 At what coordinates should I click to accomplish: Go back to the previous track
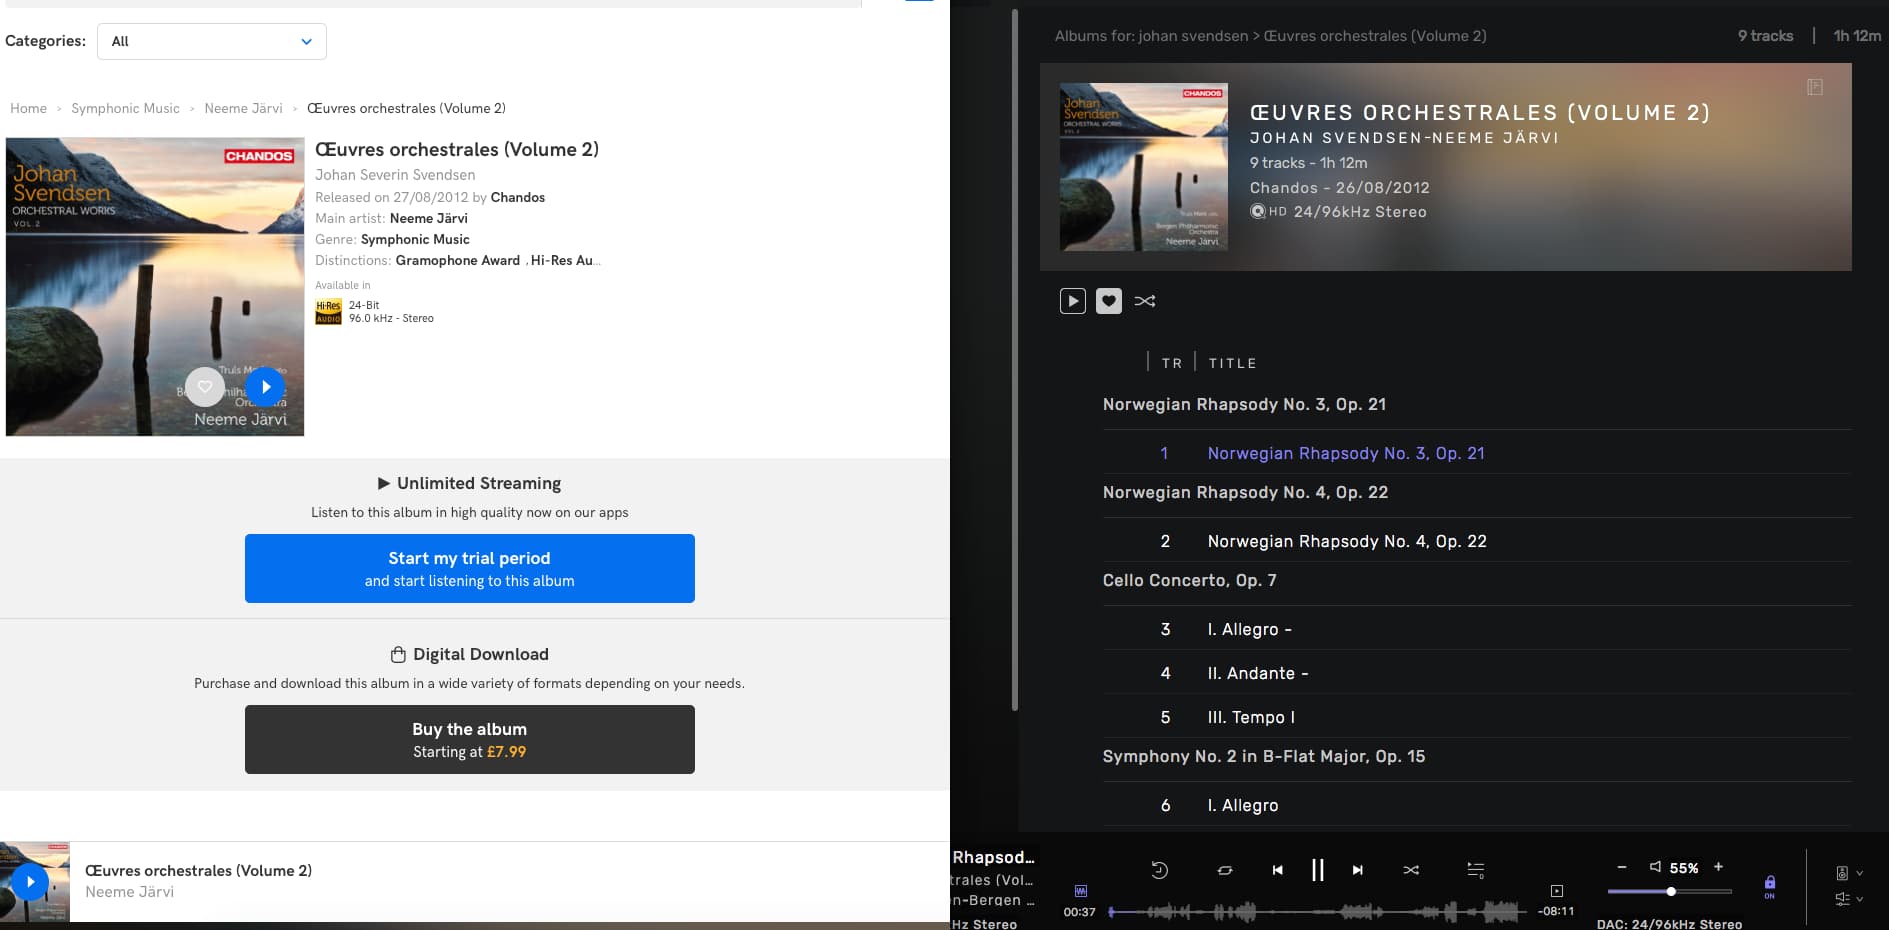pyautogui.click(x=1277, y=870)
